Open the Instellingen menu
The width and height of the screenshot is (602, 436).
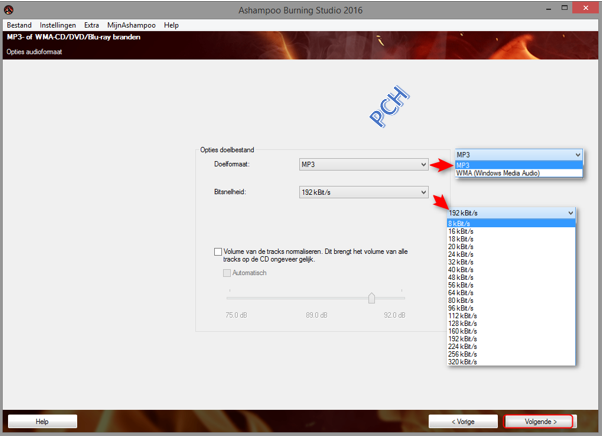[x=58, y=25]
